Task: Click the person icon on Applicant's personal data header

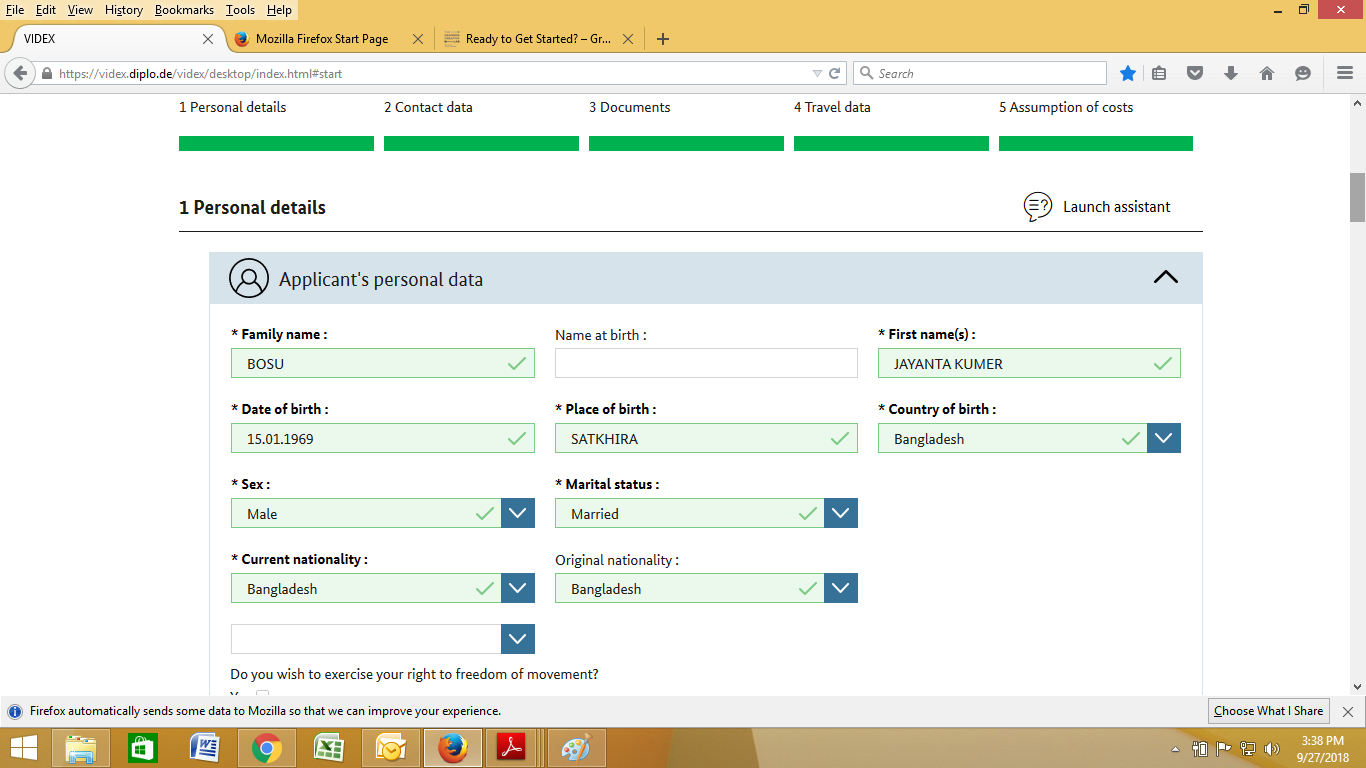Action: (x=248, y=278)
